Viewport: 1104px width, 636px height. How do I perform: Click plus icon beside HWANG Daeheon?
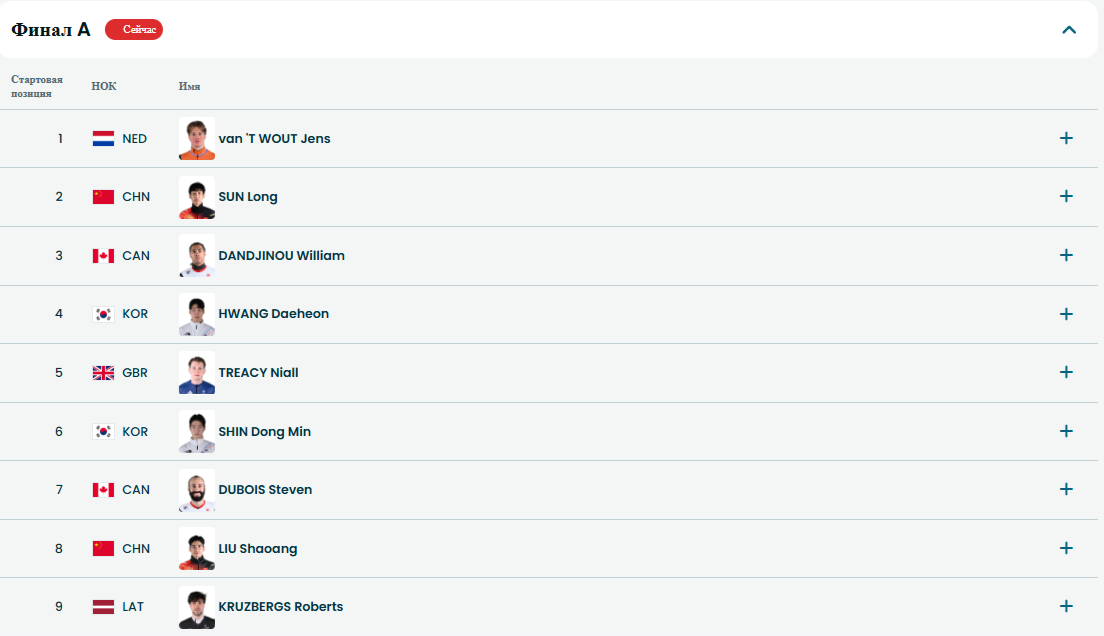click(1066, 314)
